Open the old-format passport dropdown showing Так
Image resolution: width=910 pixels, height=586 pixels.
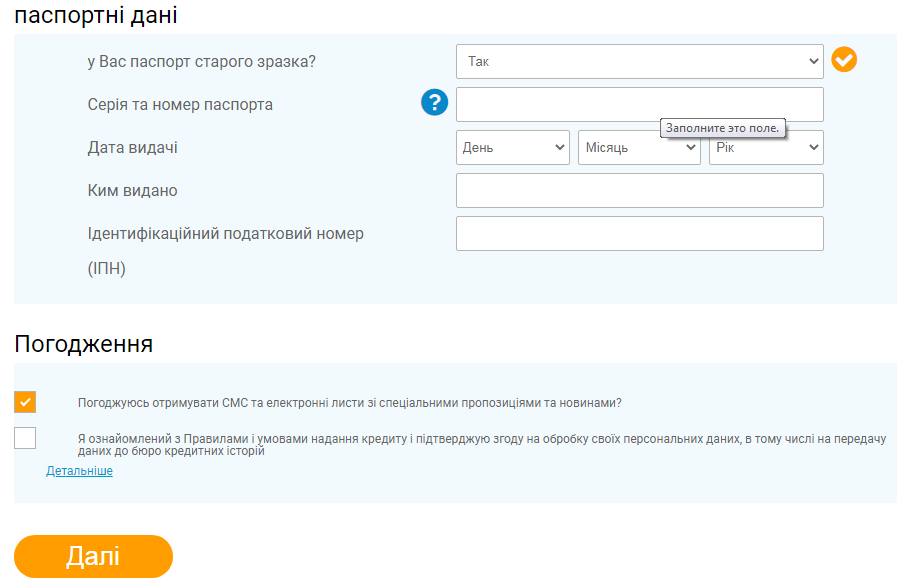coord(640,62)
